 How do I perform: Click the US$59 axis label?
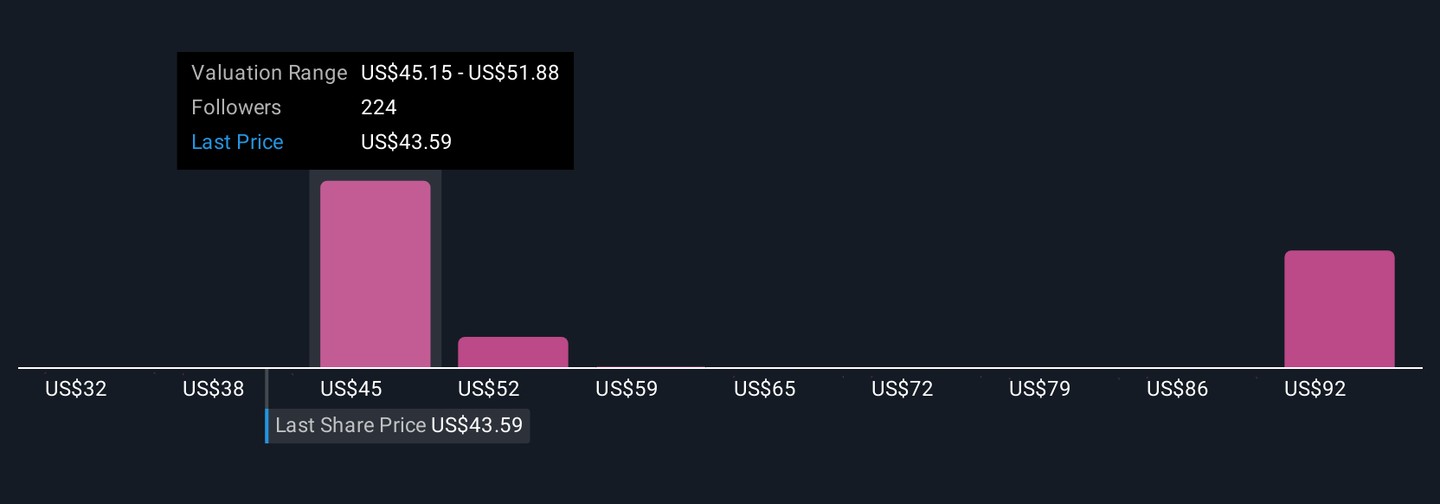coord(627,389)
